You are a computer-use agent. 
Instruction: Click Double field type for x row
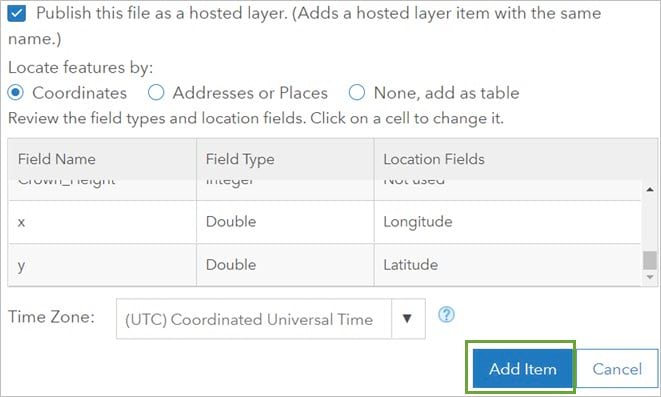285,222
